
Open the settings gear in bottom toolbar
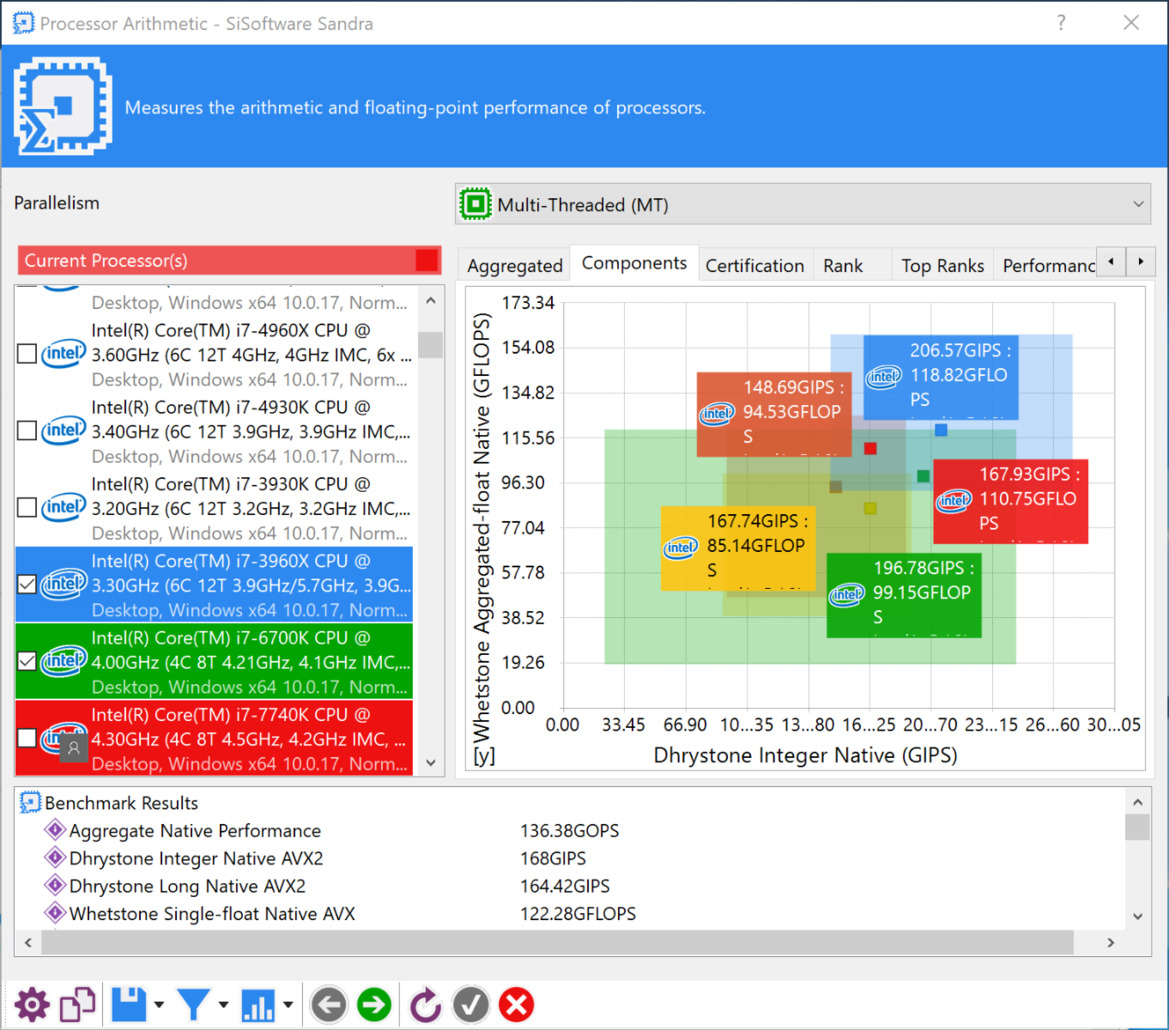[x=32, y=1005]
